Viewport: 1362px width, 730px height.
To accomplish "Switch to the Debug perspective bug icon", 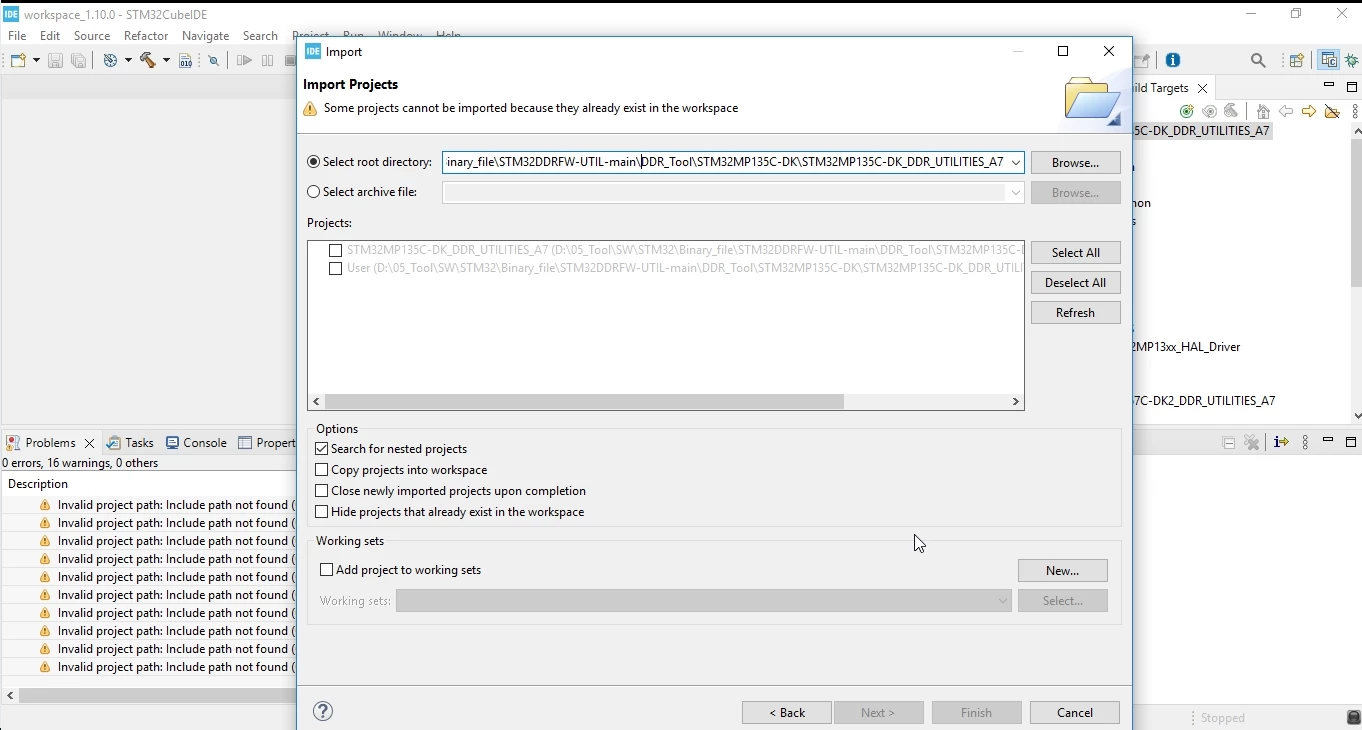I will (1352, 61).
